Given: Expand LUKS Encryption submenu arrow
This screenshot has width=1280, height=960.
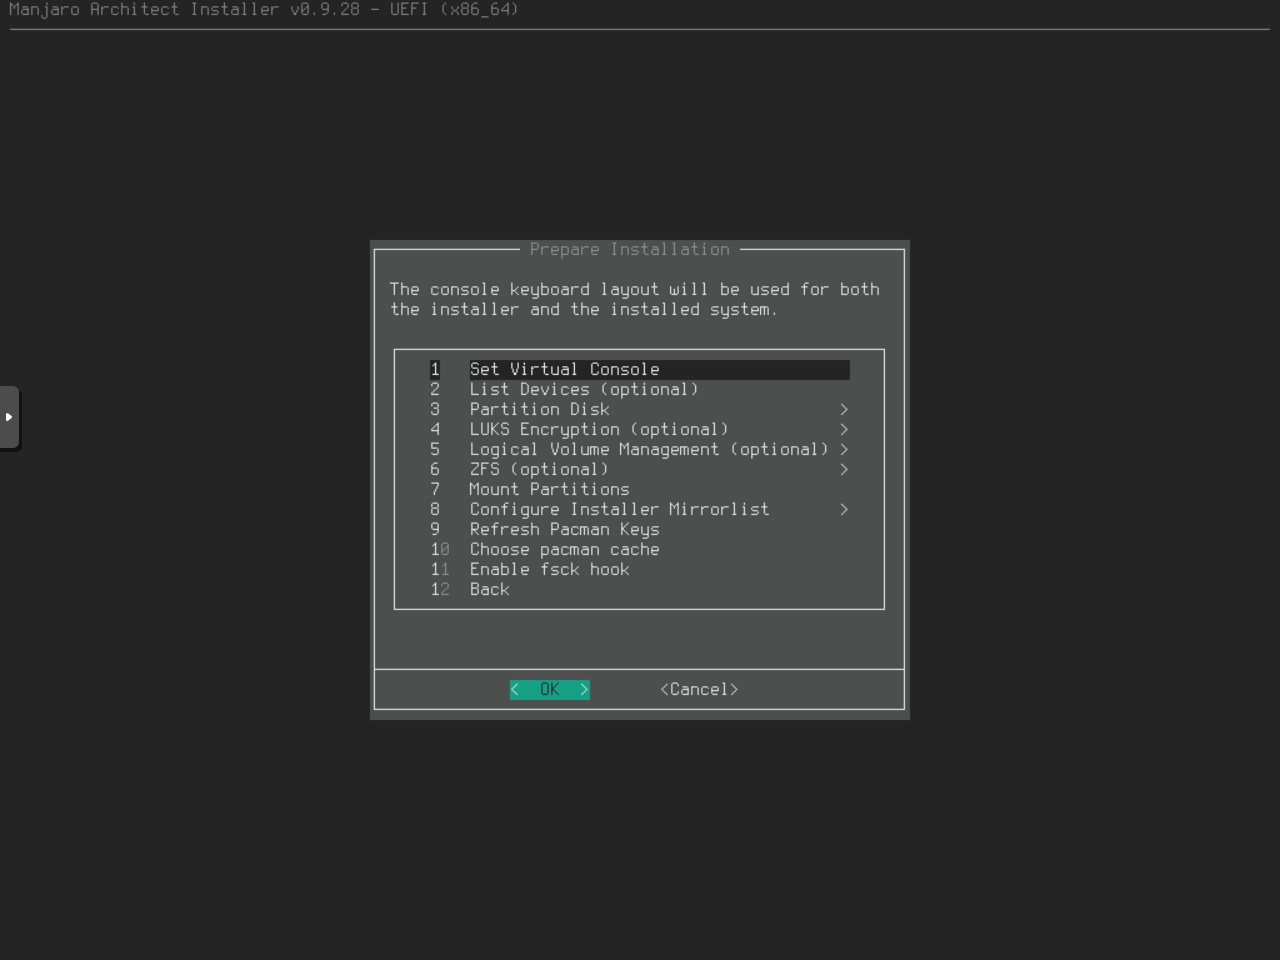Looking at the screenshot, I should click(x=844, y=430).
